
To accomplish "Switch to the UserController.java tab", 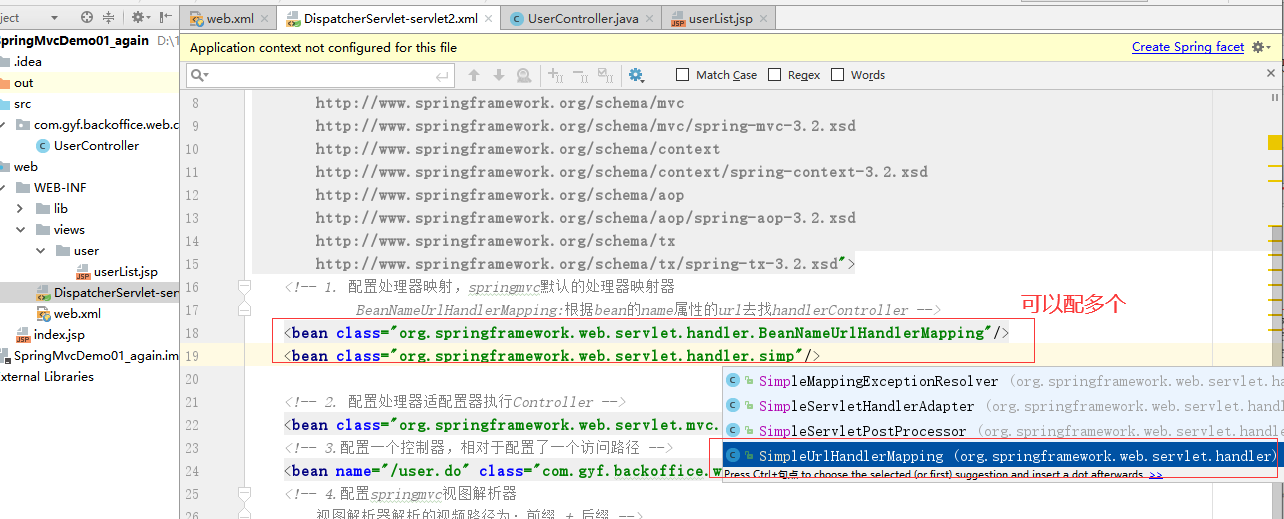I will click(x=582, y=19).
